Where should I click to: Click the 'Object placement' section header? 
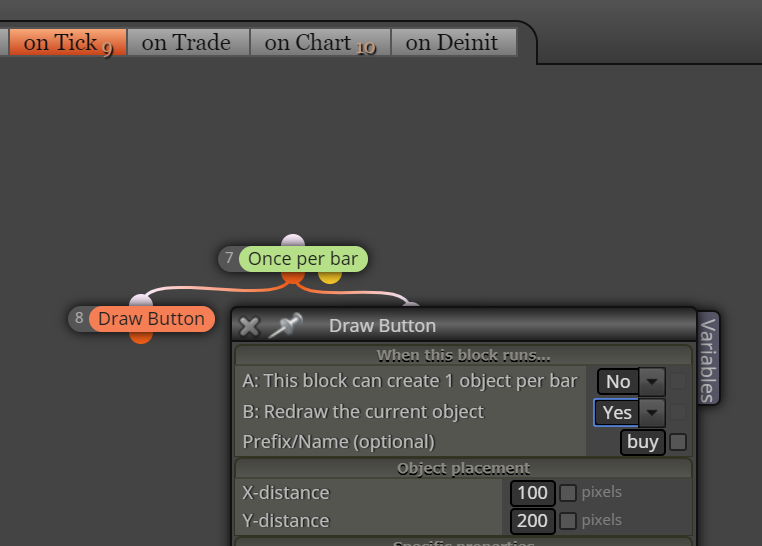(463, 468)
